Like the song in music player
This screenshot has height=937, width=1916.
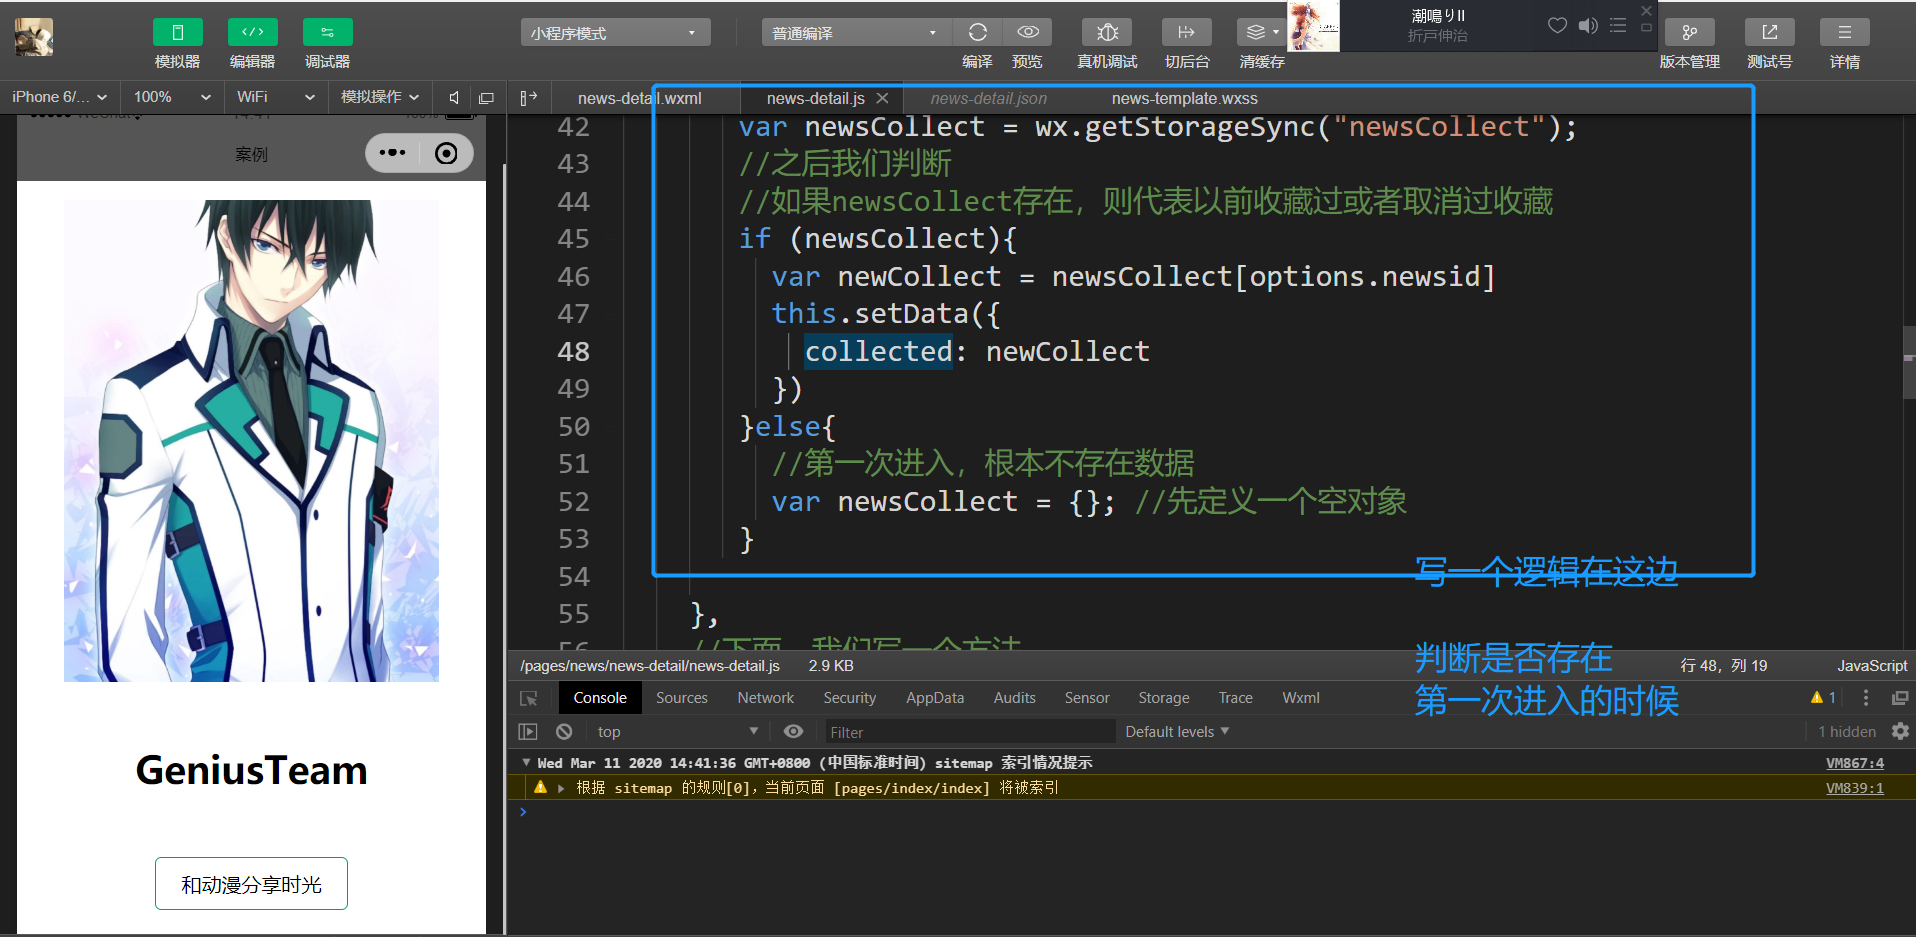(1557, 25)
